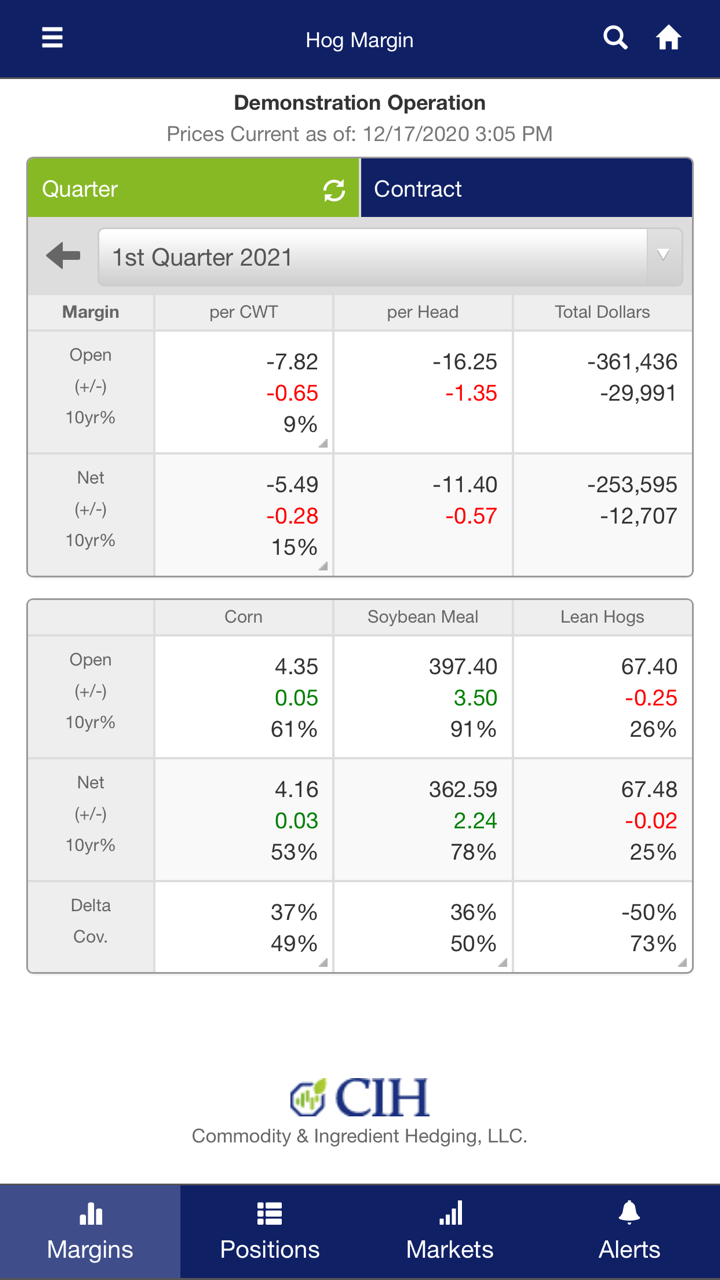
Task: Open the hamburger menu
Action: (52, 39)
